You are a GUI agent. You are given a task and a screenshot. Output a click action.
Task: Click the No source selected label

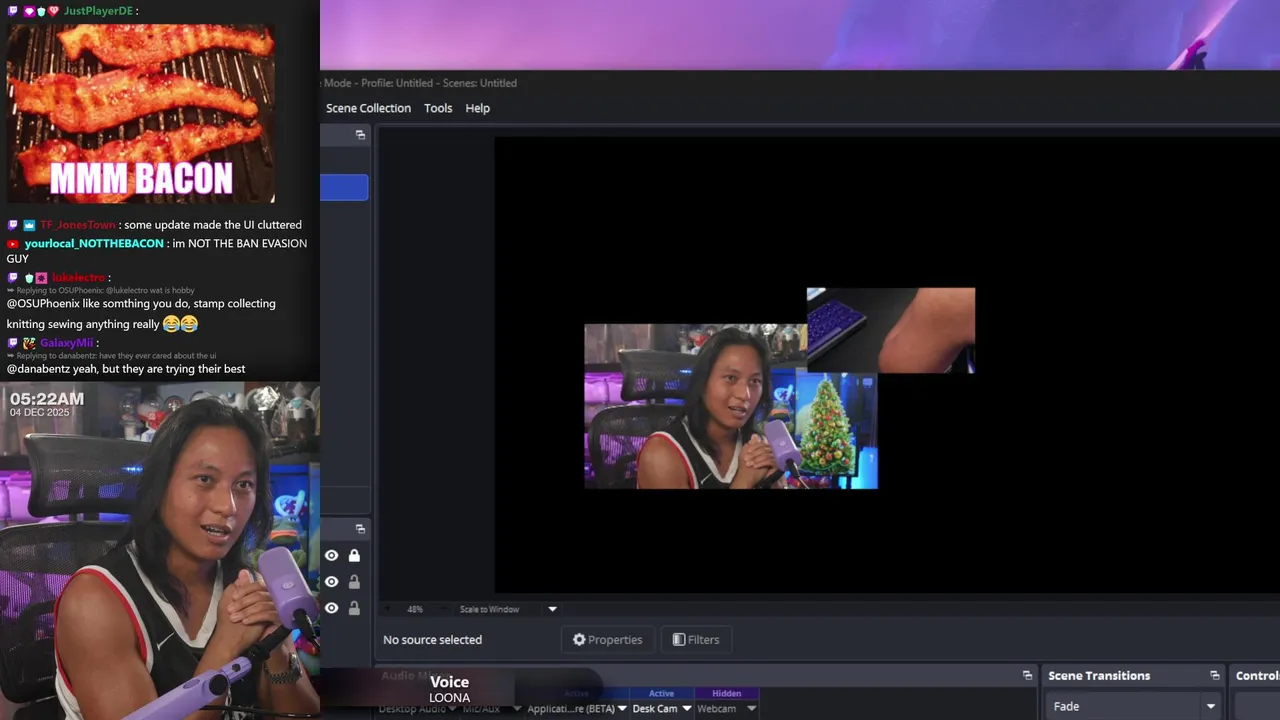pyautogui.click(x=432, y=640)
